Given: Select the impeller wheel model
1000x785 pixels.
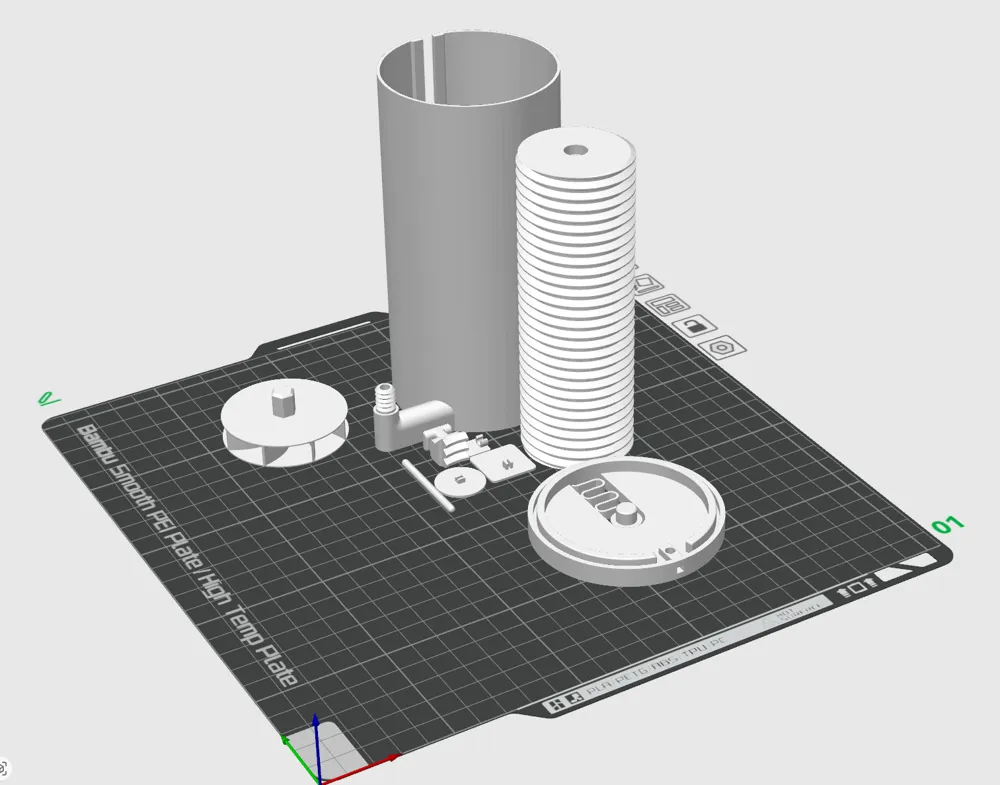Looking at the screenshot, I should click(x=284, y=425).
